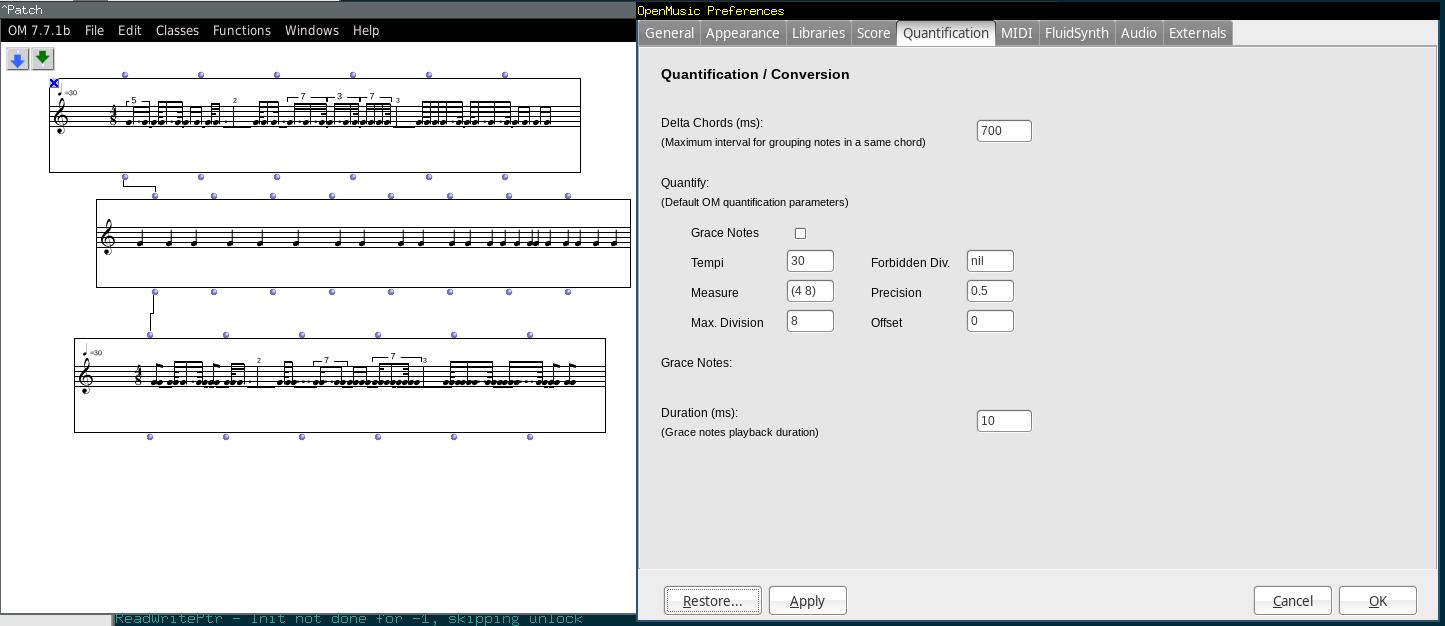1445x626 pixels.
Task: Click the Cancel button in Preferences
Action: 1292,601
